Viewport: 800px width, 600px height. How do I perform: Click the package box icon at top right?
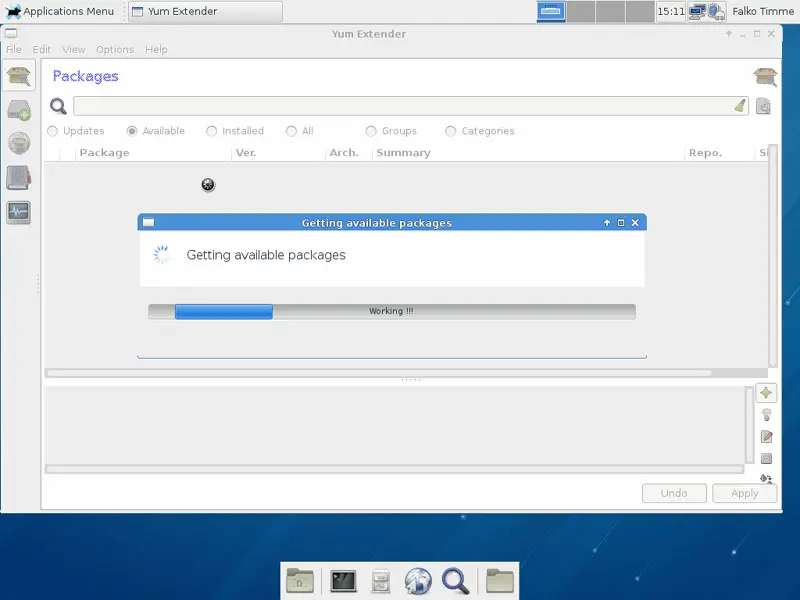pyautogui.click(x=765, y=77)
